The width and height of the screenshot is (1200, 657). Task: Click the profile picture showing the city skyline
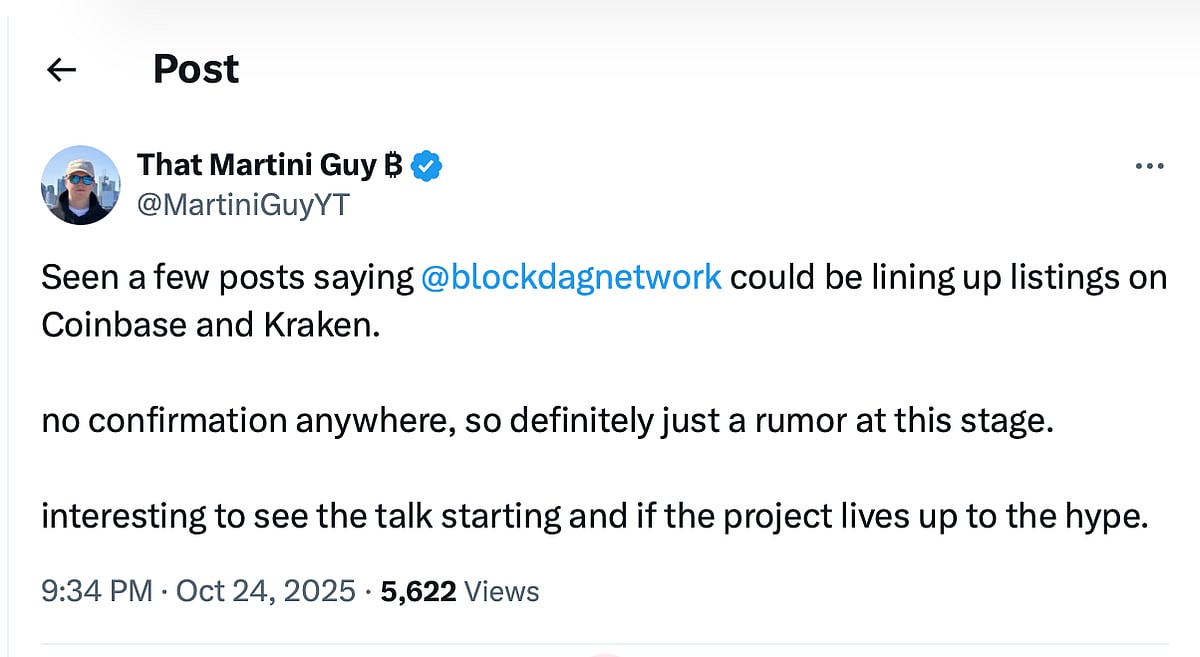pyautogui.click(x=80, y=184)
